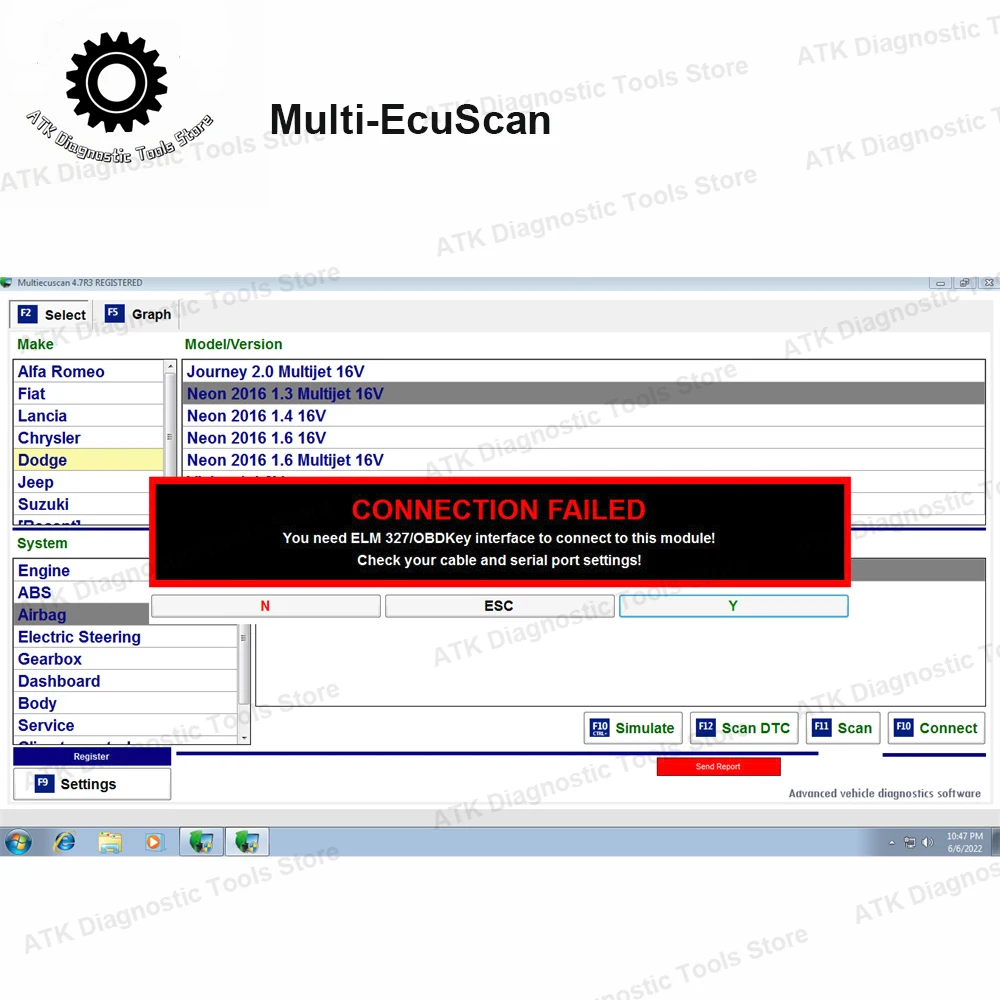Select Engine in System list

[81, 571]
